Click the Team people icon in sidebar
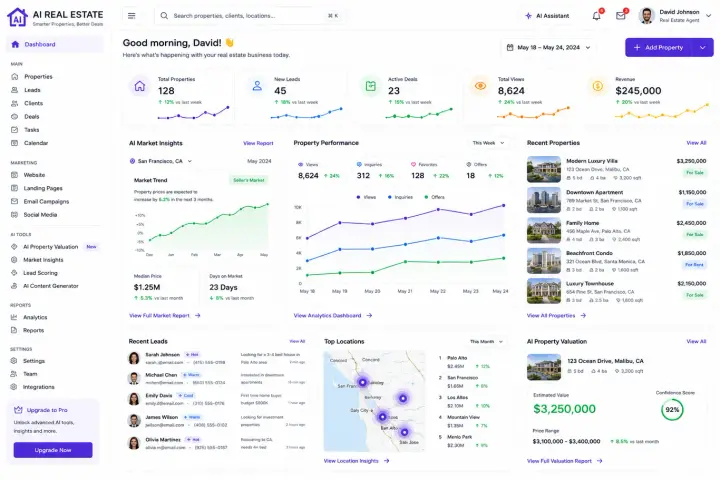The width and height of the screenshot is (720, 480). pos(14,374)
